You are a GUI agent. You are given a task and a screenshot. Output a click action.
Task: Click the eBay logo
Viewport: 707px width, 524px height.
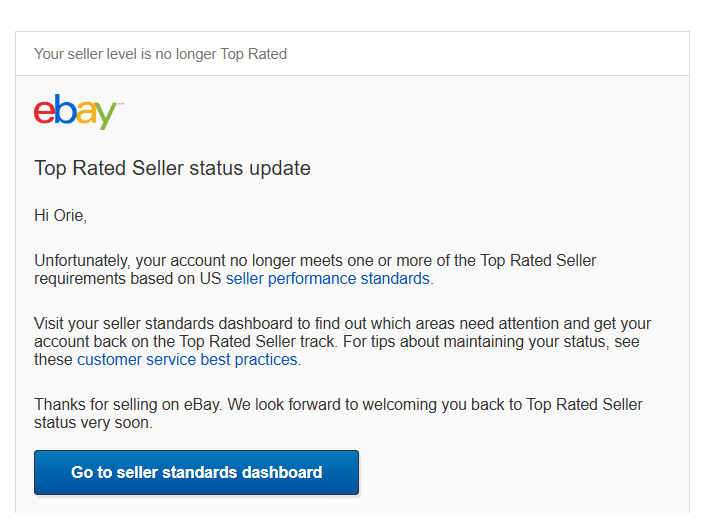78,112
